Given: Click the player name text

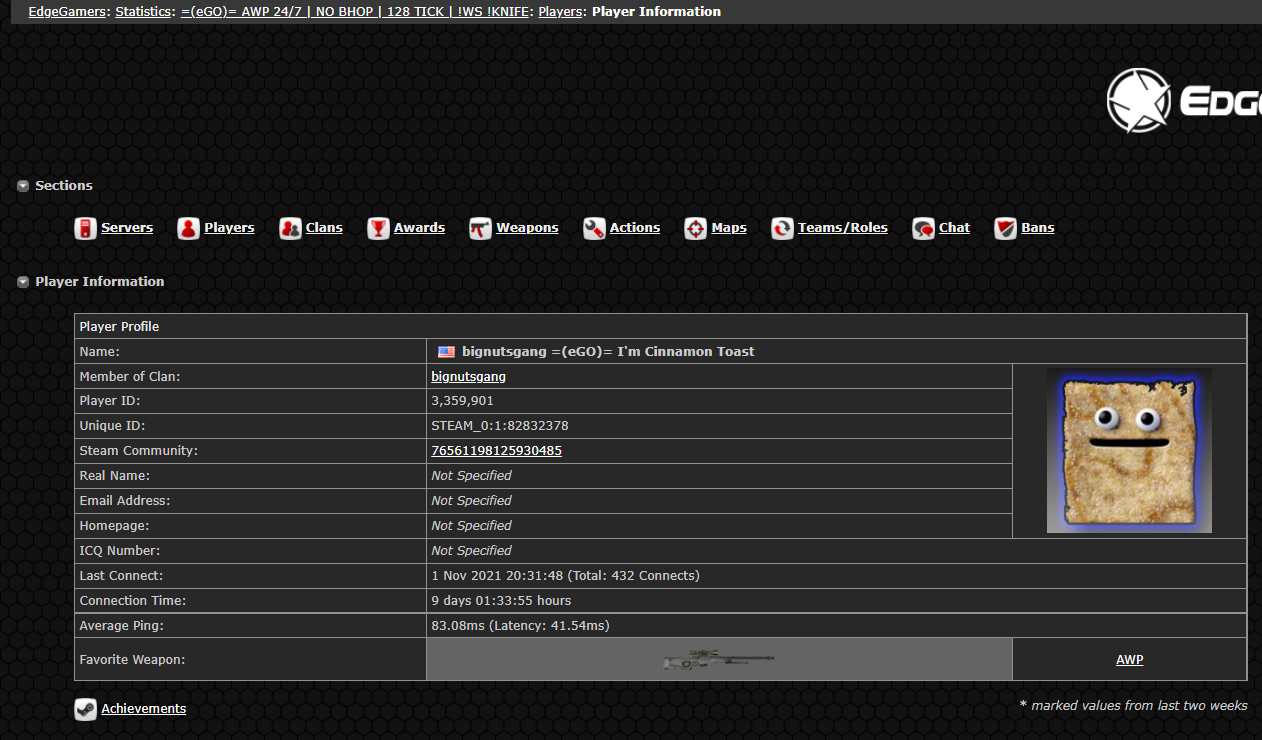Looking at the screenshot, I should [608, 352].
